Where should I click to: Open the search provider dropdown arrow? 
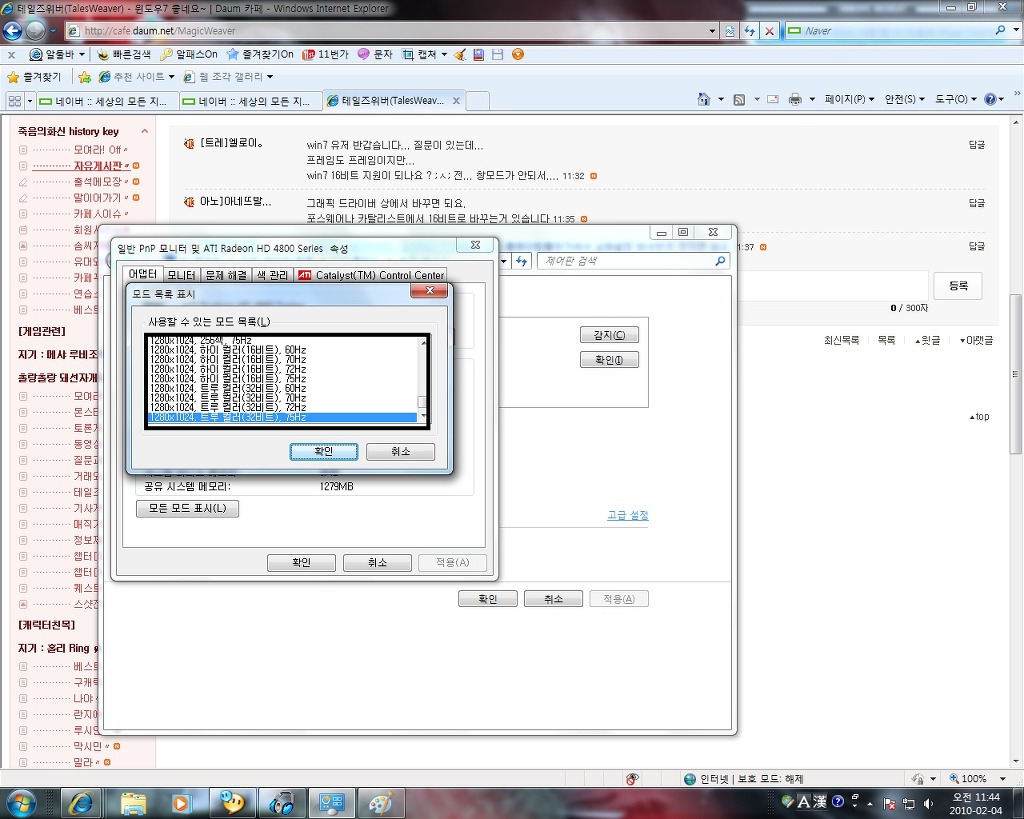point(1016,30)
